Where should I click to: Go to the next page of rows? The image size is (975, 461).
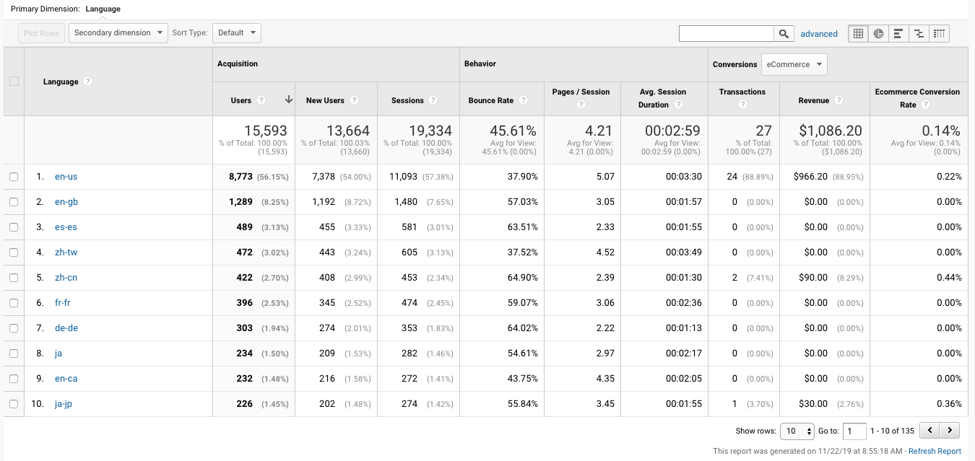[949, 430]
